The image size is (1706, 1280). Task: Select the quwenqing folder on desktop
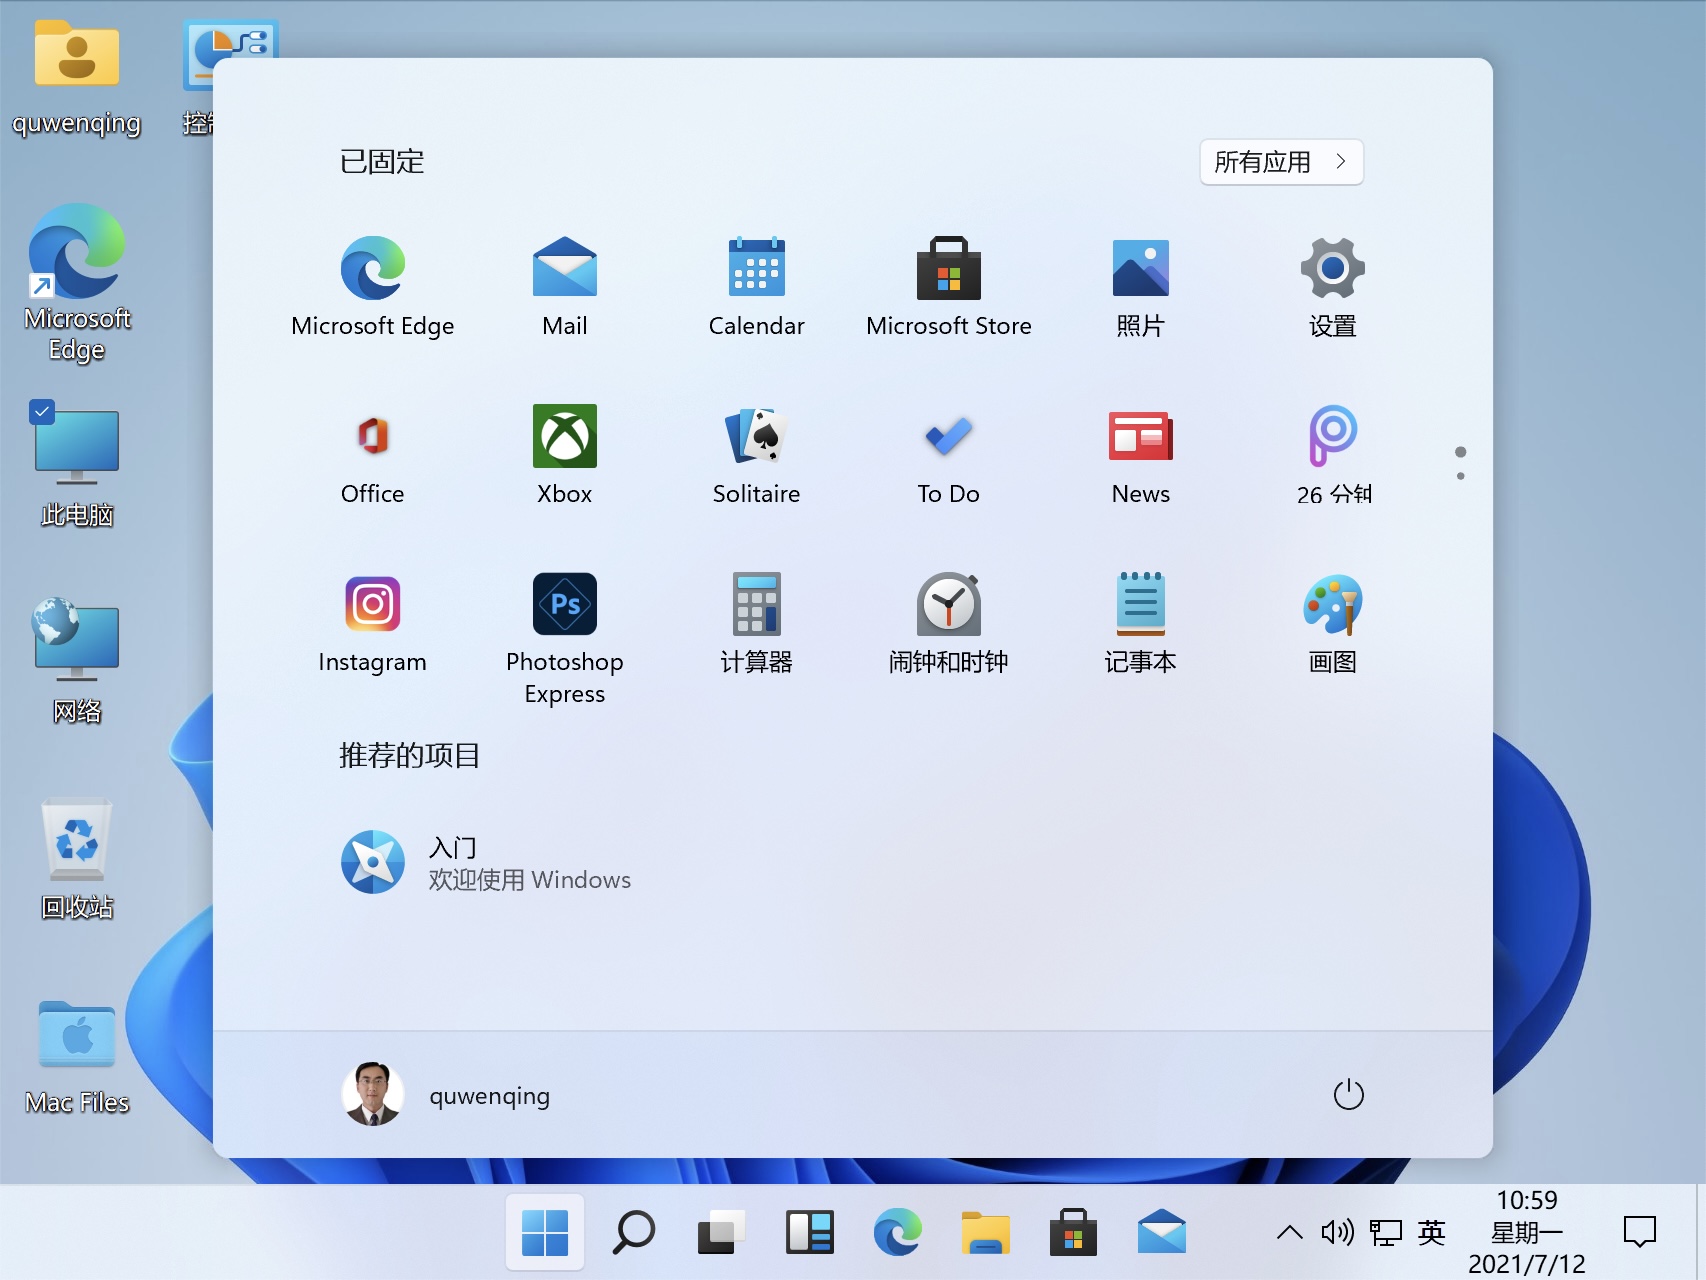point(77,78)
